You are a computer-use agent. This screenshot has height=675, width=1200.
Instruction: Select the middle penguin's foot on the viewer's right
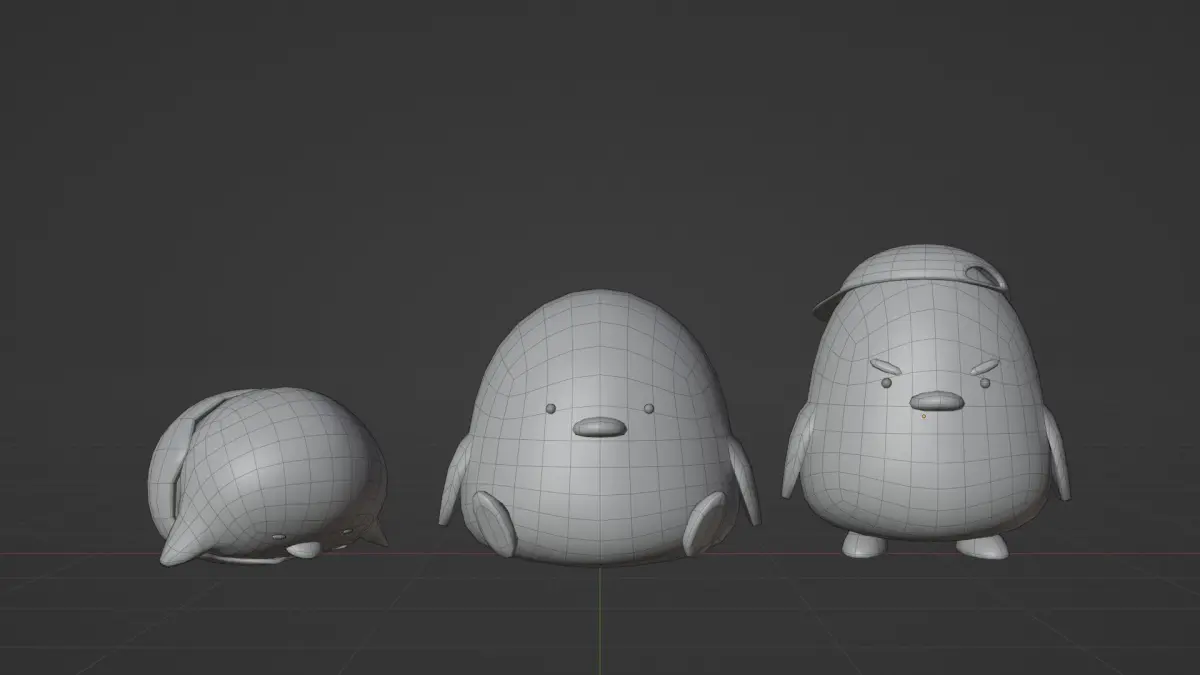pyautogui.click(x=704, y=522)
